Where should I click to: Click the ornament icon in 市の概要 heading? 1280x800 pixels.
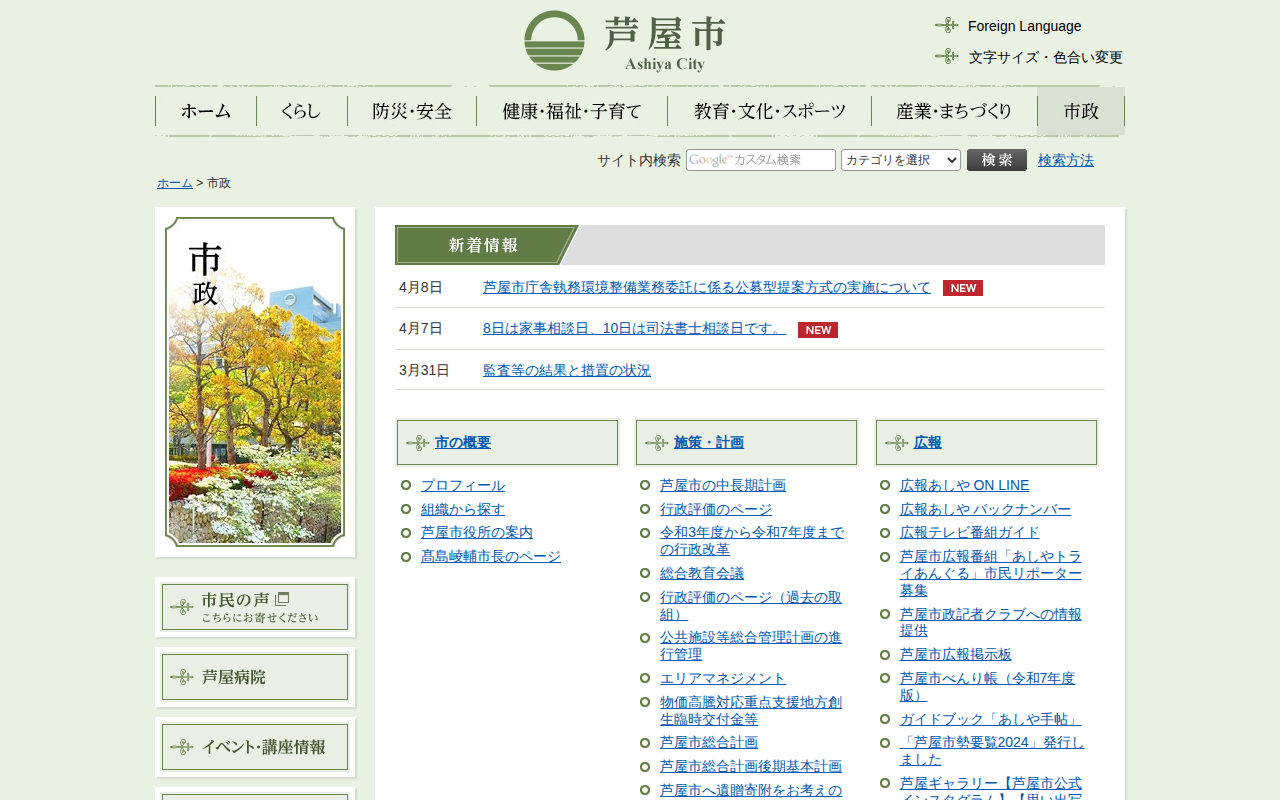tap(417, 443)
